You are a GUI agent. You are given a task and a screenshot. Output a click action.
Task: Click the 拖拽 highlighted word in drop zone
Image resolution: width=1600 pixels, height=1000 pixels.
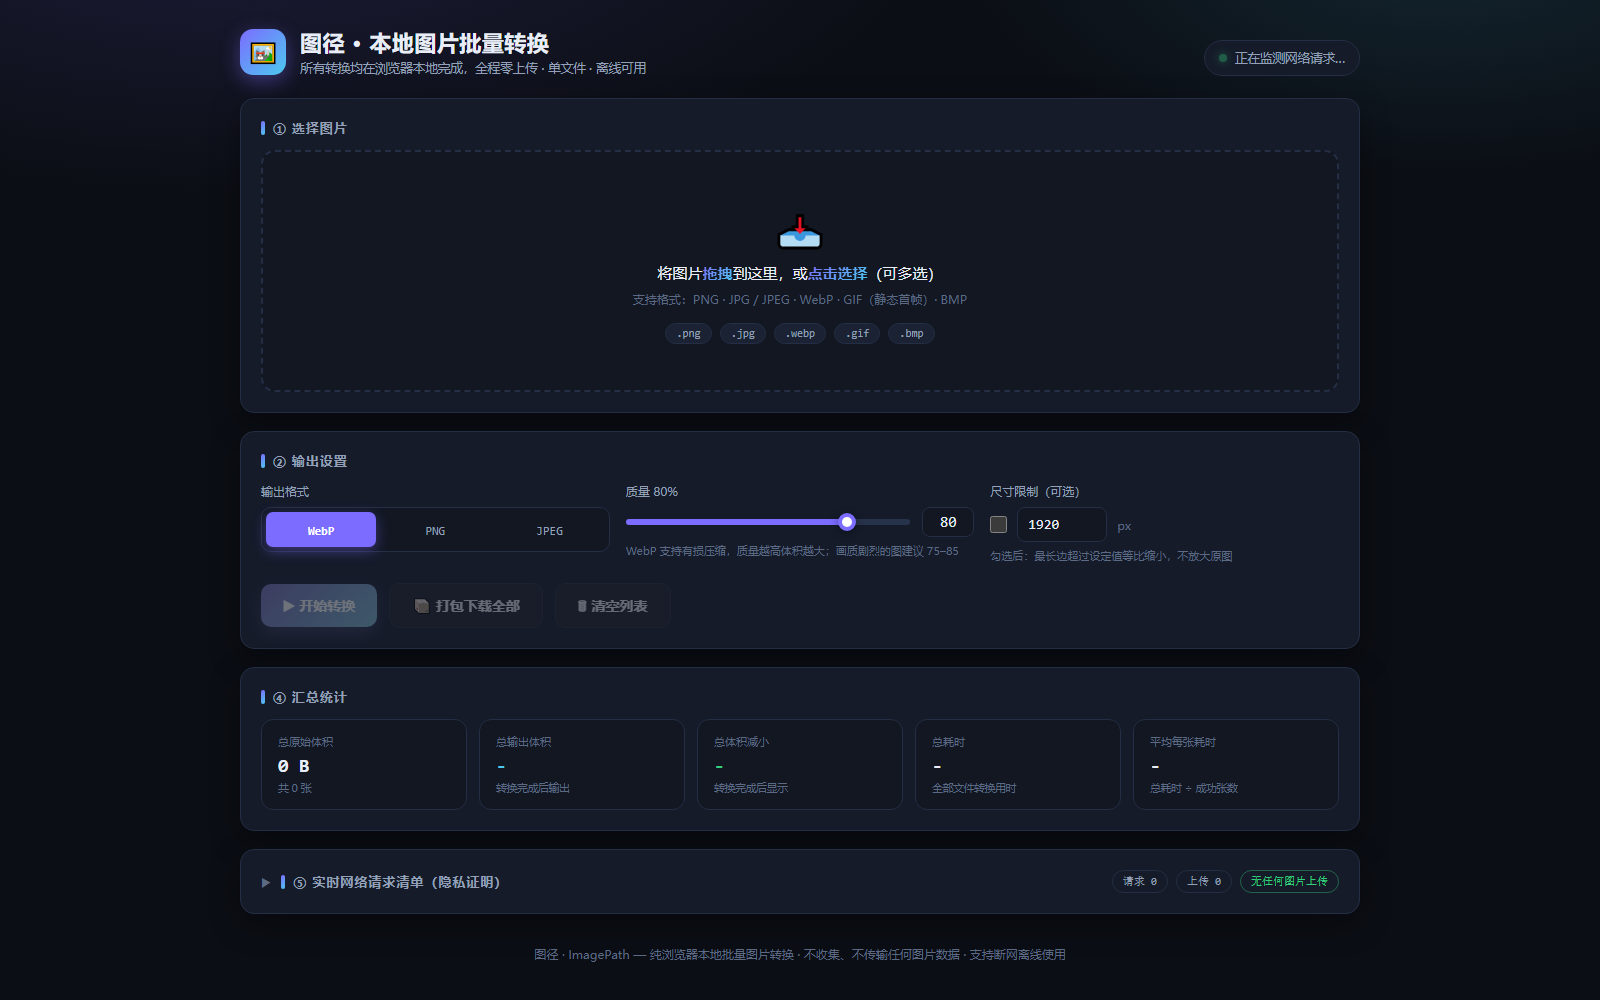[x=717, y=274]
